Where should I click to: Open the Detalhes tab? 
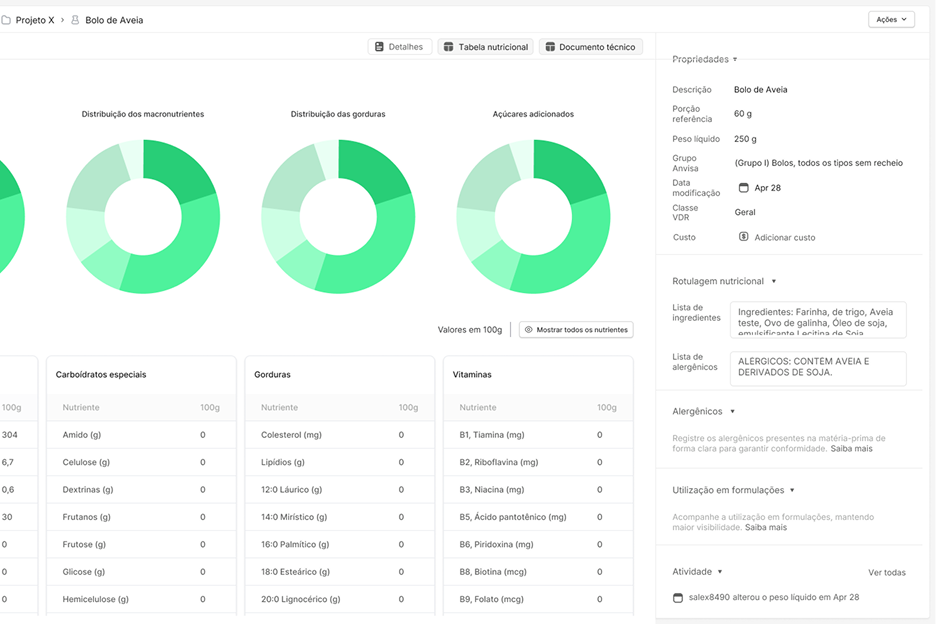pyautogui.click(x=400, y=47)
